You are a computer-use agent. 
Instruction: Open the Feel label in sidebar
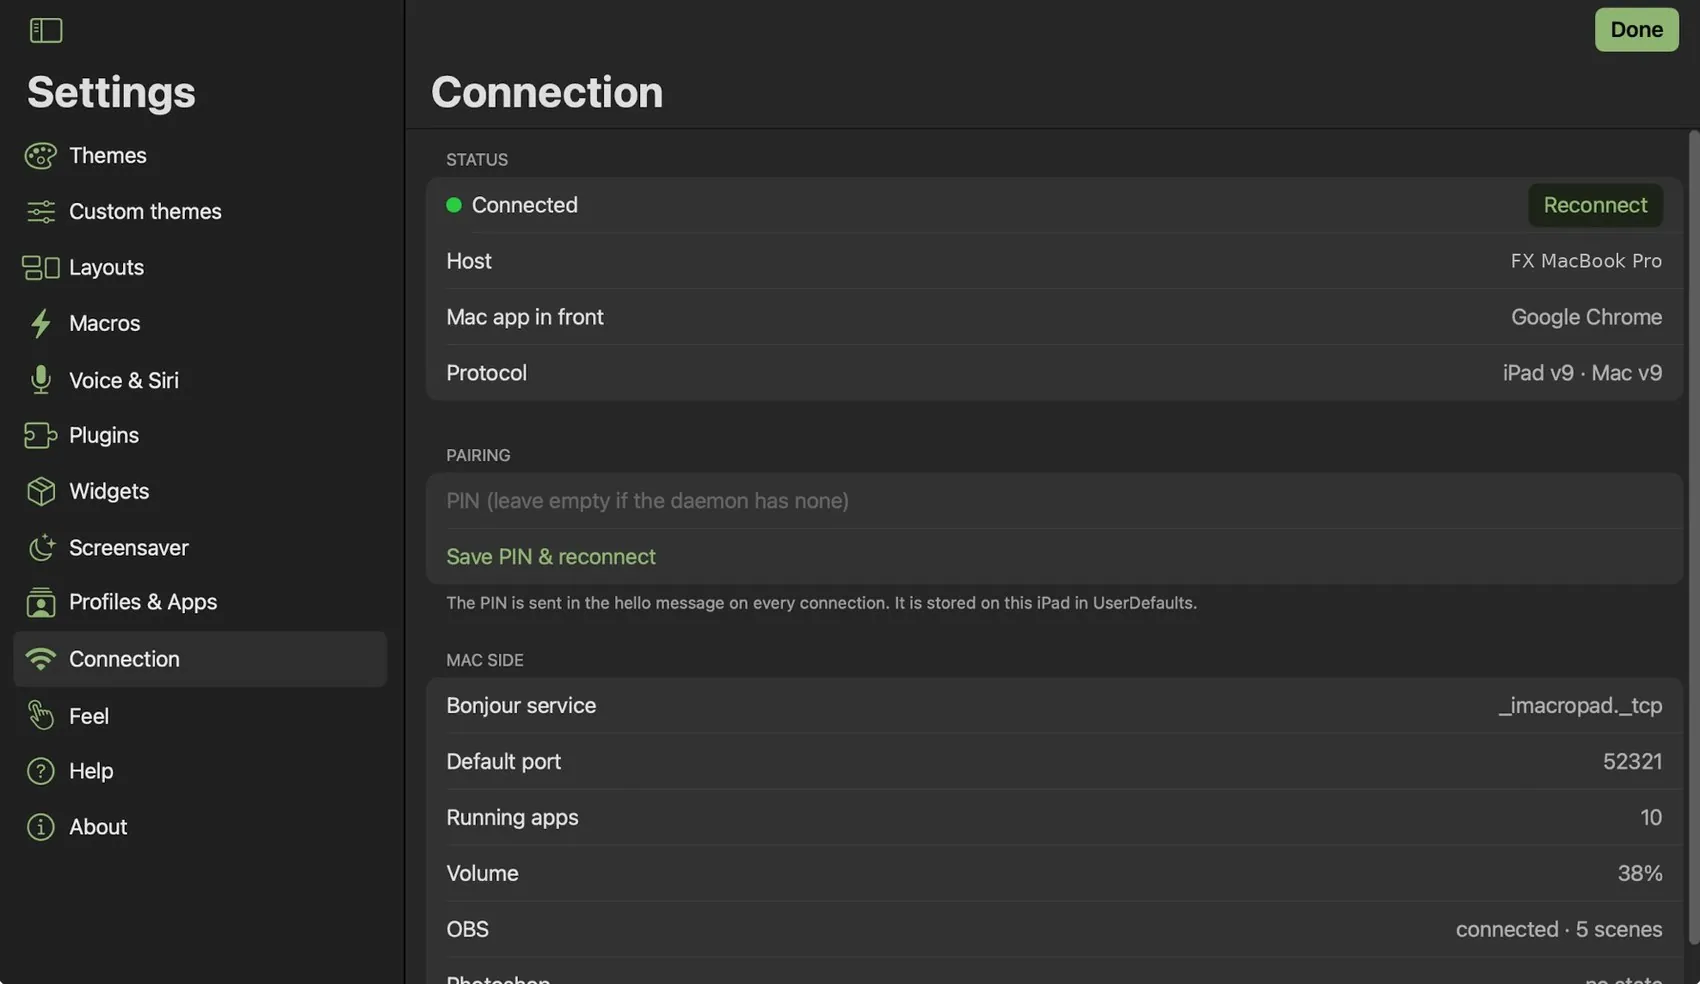(89, 716)
